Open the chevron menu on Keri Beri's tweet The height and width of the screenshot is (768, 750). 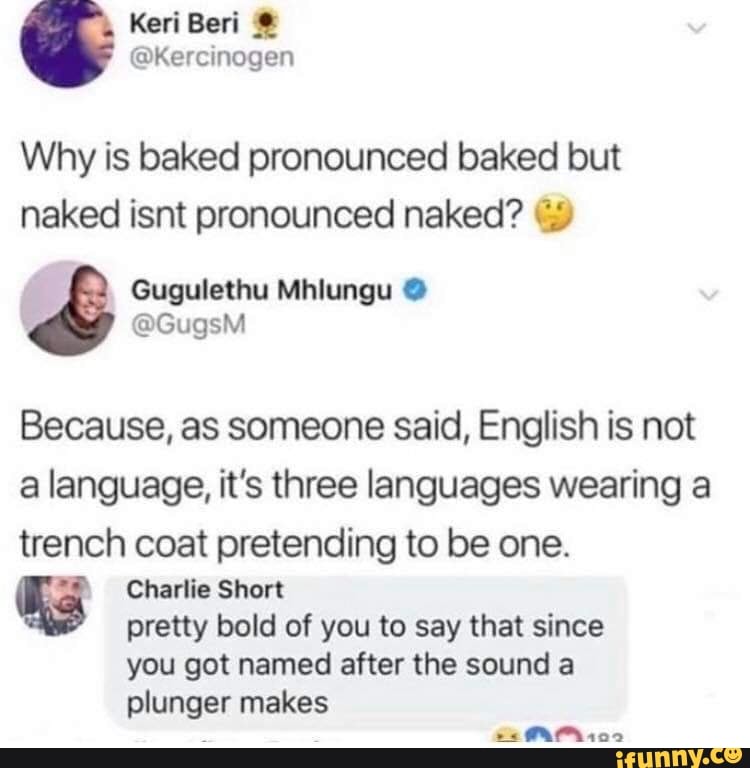[x=696, y=28]
